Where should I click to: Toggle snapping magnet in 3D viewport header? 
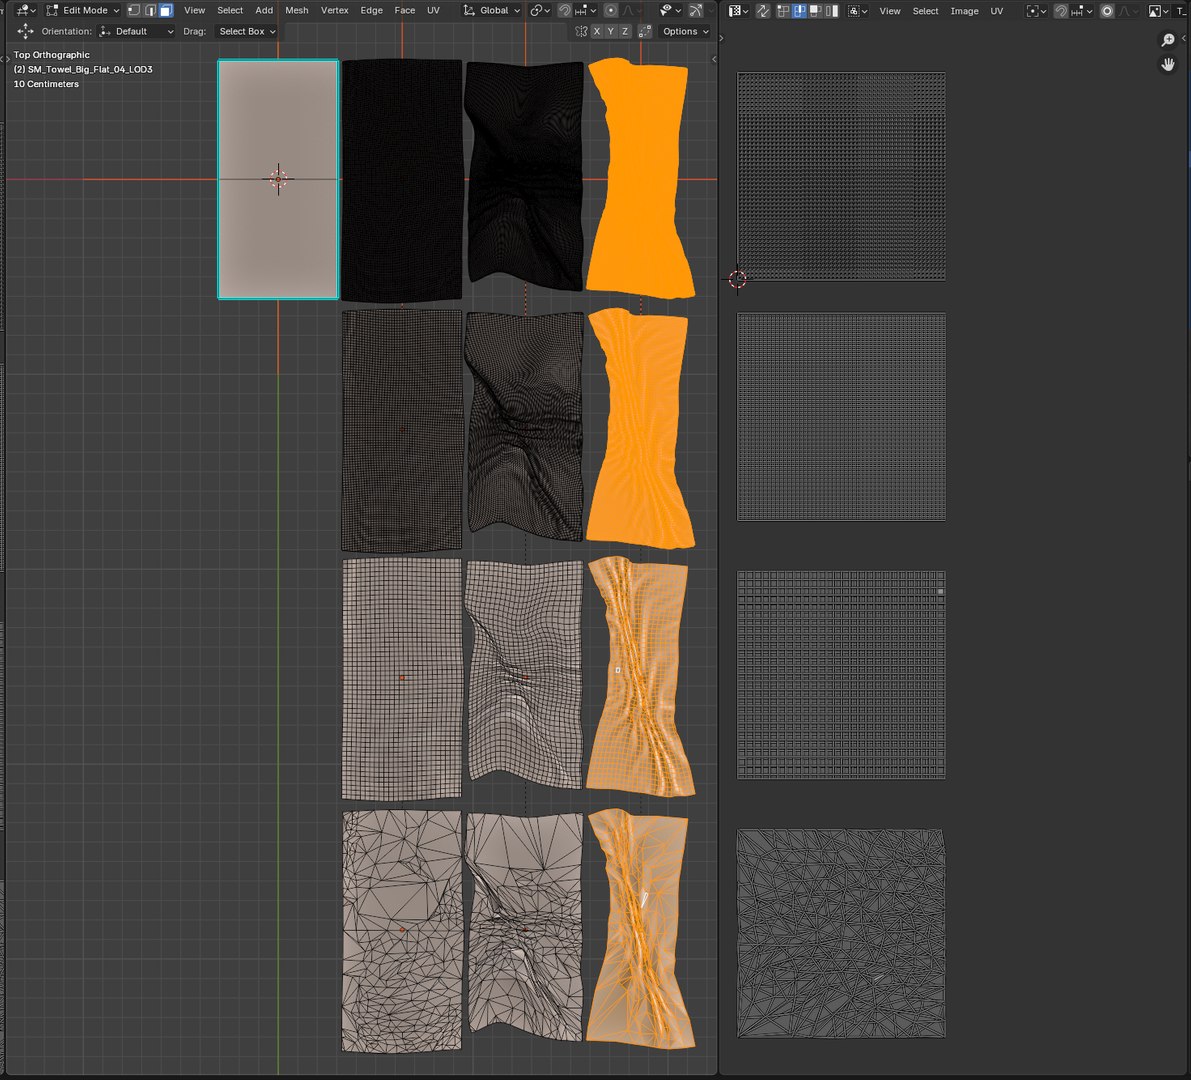tap(564, 11)
